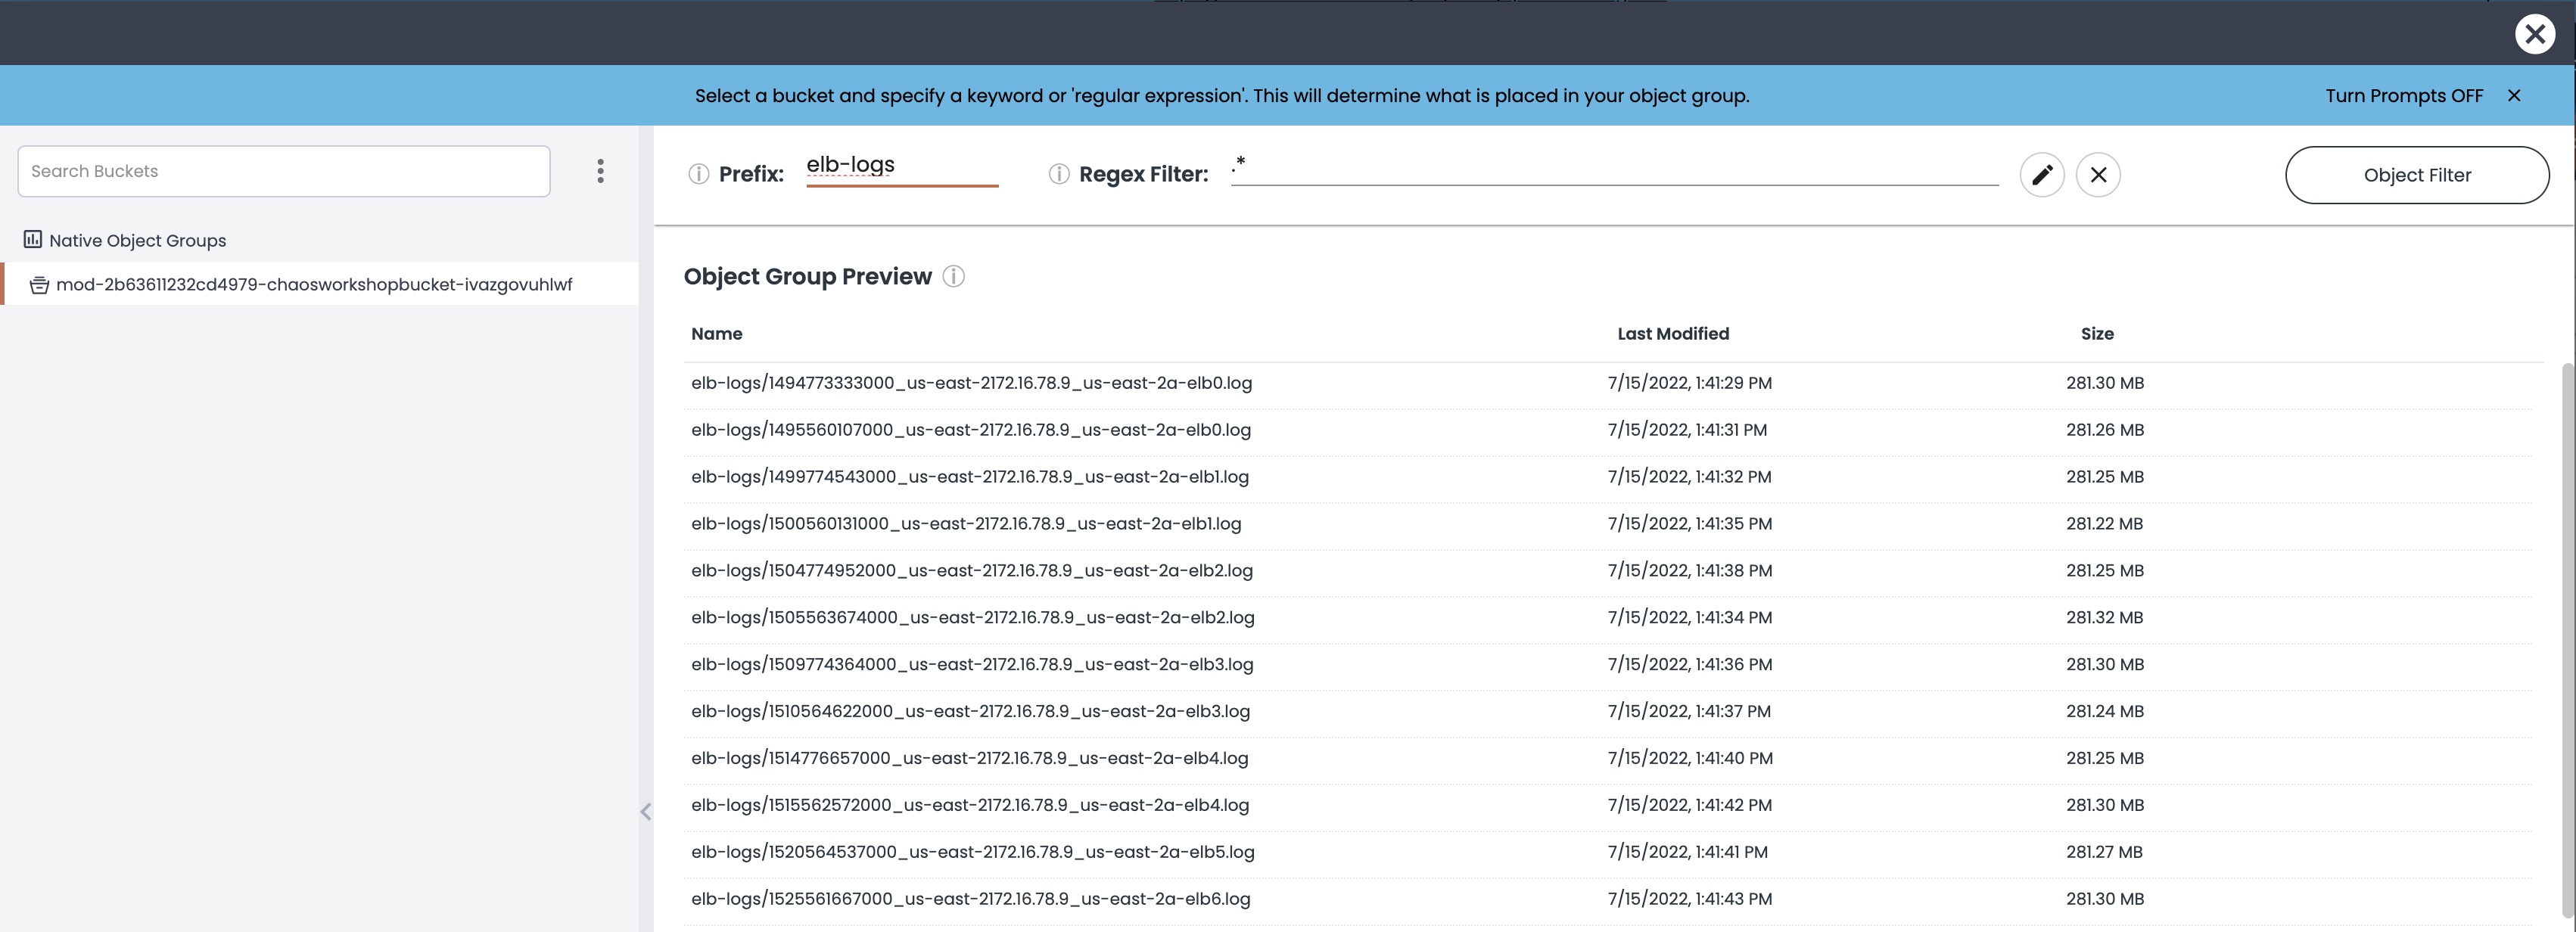Click the Object Group Preview info icon
Viewport: 2576px width, 932px height.
tap(954, 277)
